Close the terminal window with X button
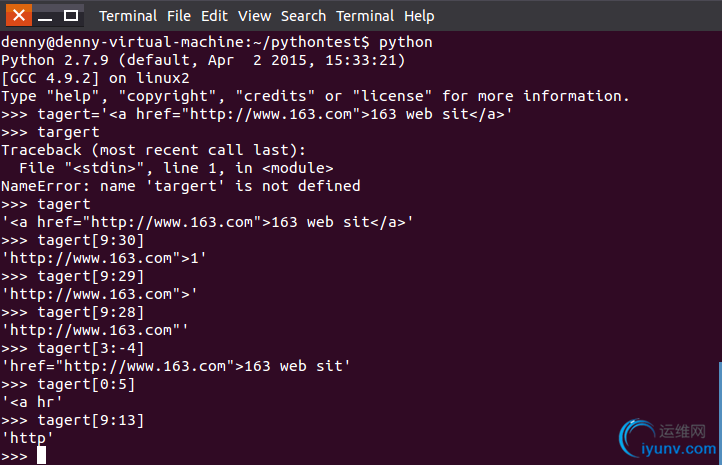Viewport: 722px width, 465px height. tap(19, 16)
